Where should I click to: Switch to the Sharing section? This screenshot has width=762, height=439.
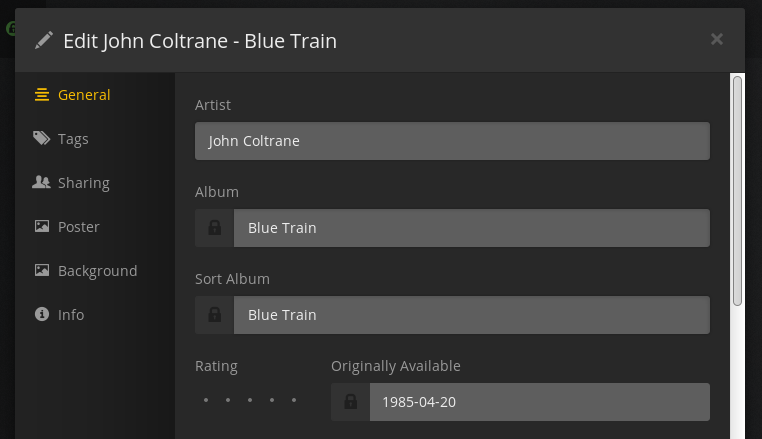coord(84,183)
